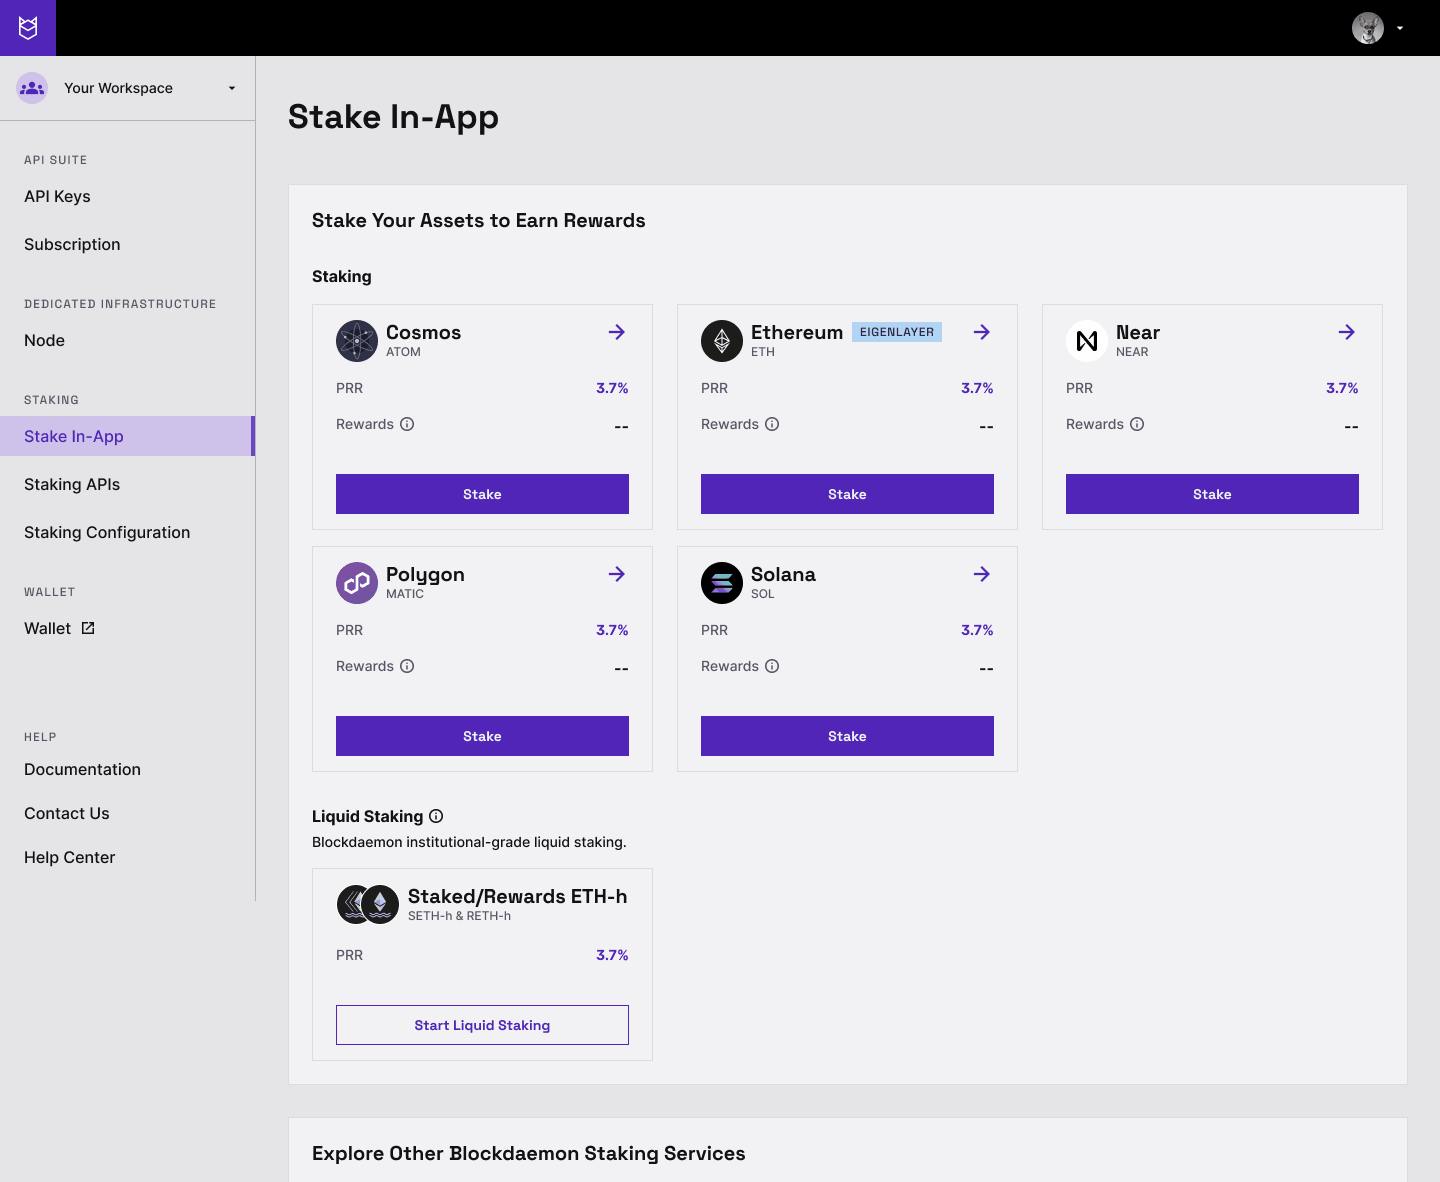This screenshot has width=1440, height=1182.
Task: Open Solana details via arrow icon
Action: [982, 574]
